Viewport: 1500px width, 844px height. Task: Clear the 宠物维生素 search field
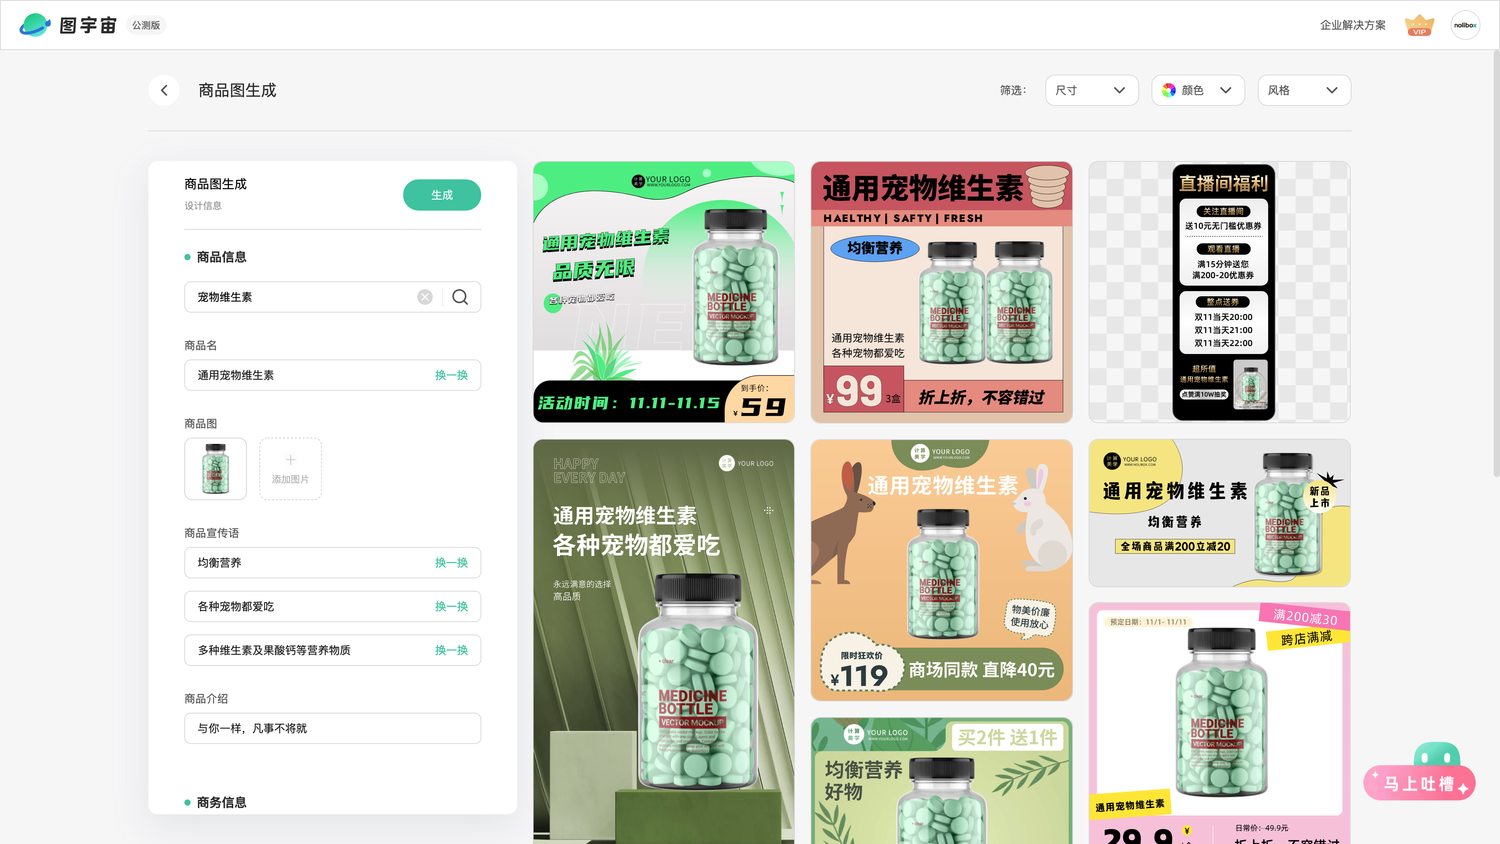click(425, 297)
